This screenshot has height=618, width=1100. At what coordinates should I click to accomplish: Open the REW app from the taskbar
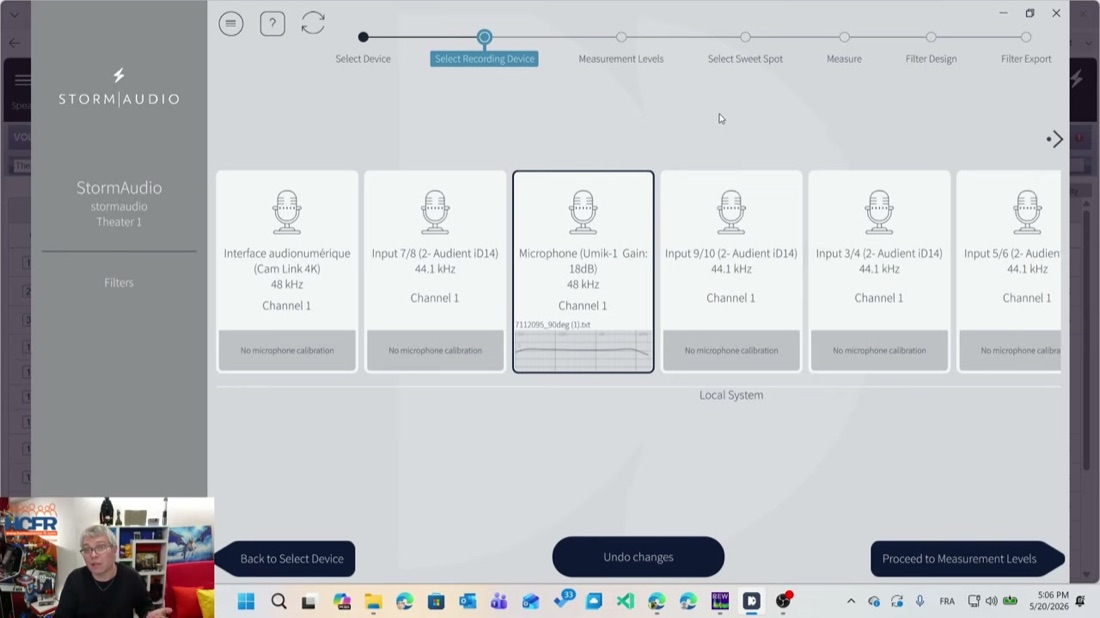(x=720, y=601)
